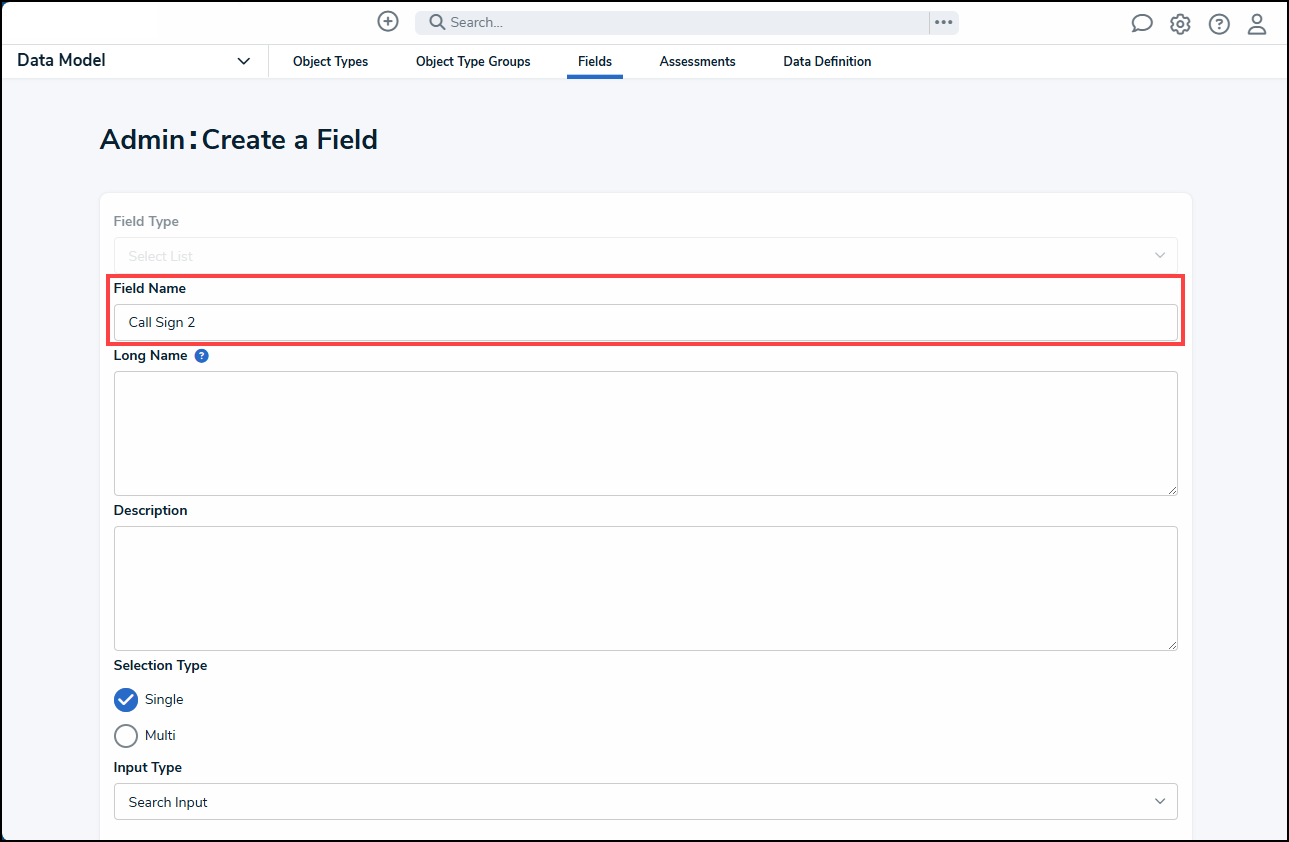
Task: Select the Multi selection type
Action: tap(126, 736)
